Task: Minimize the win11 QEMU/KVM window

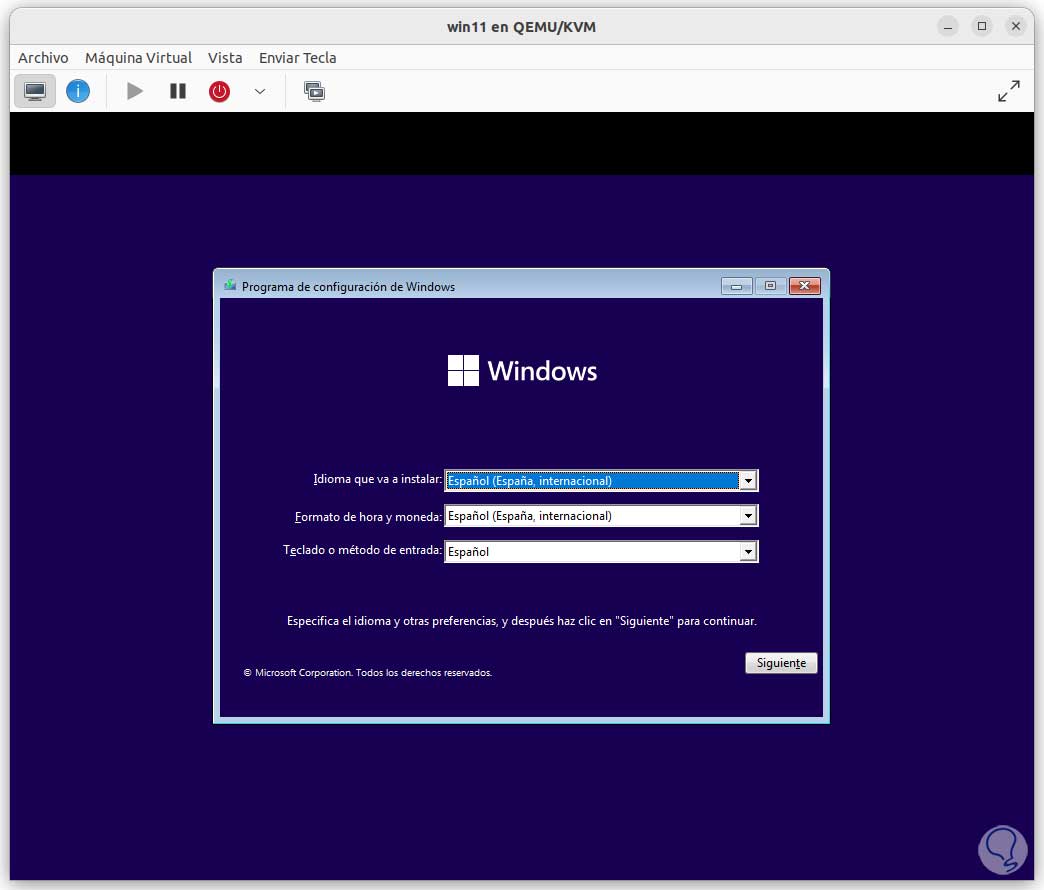Action: pos(947,27)
